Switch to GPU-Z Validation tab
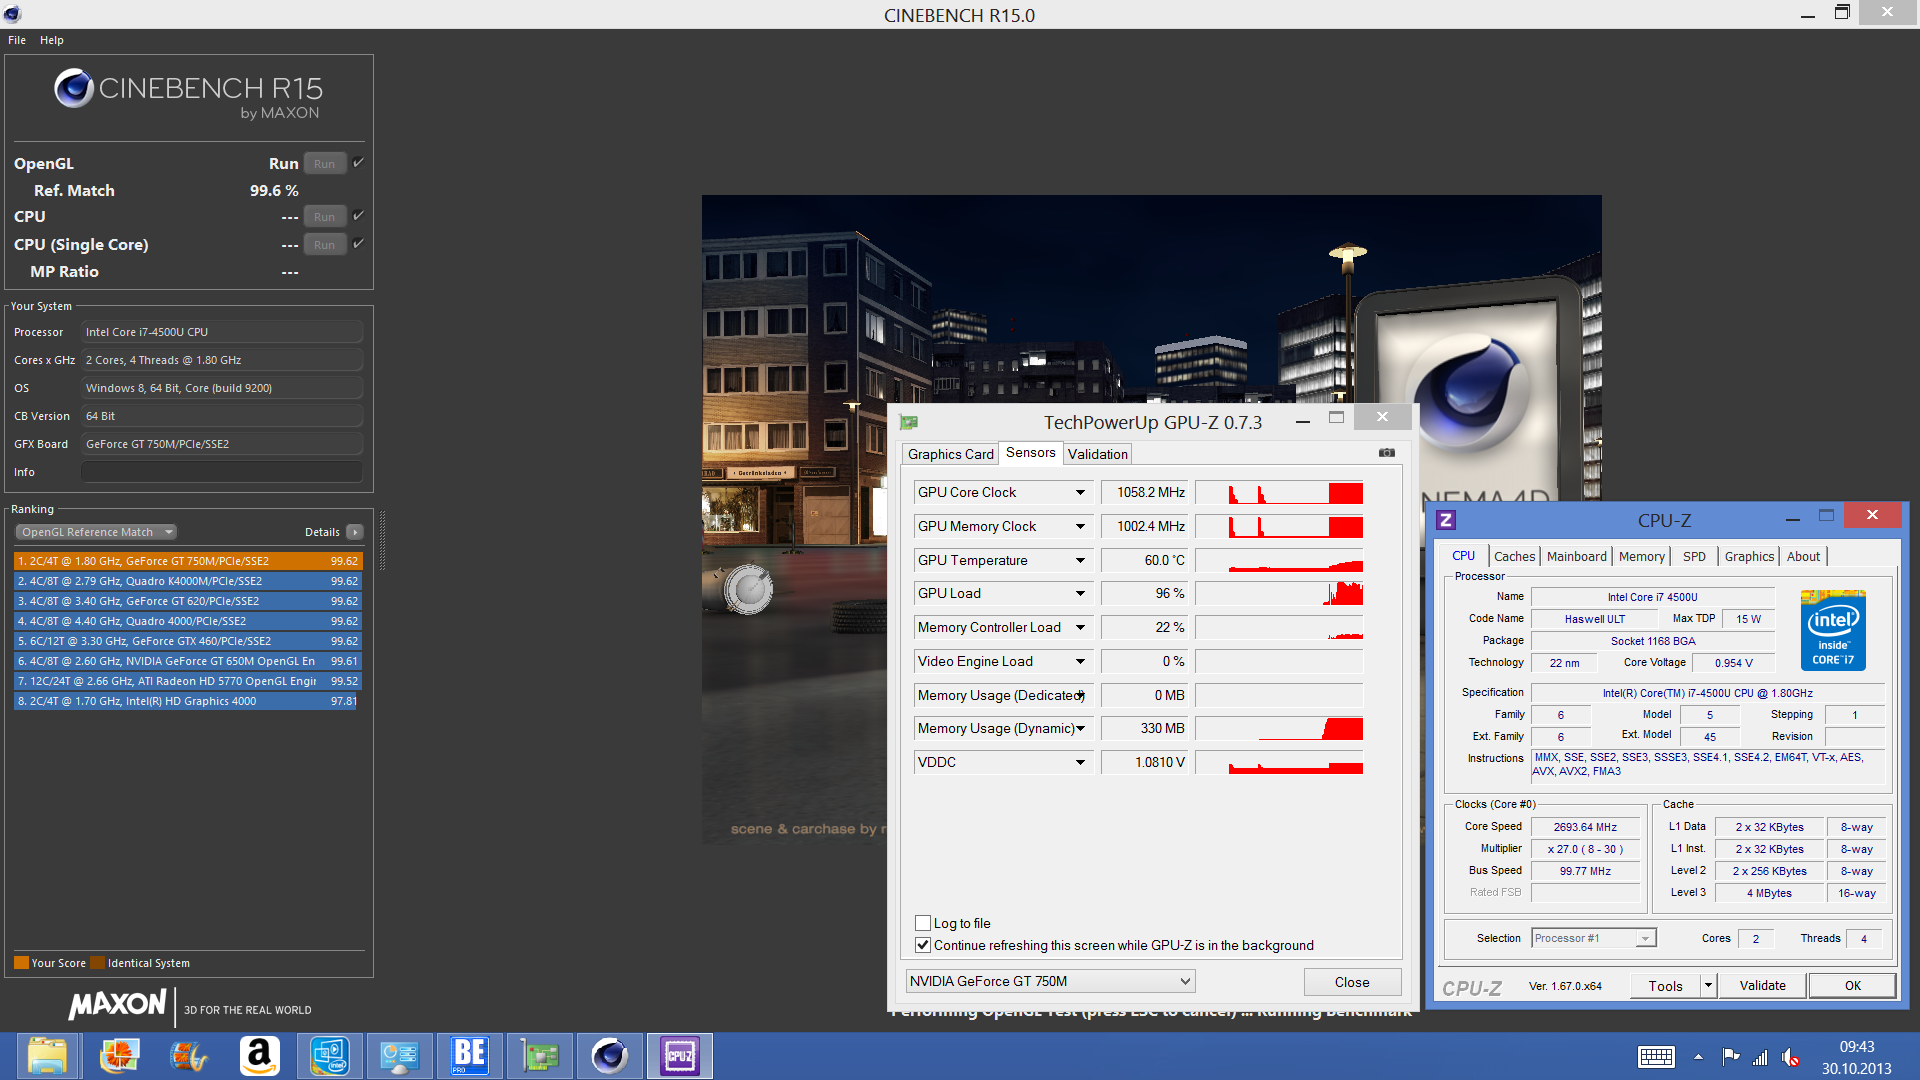This screenshot has height=1080, width=1920. pyautogui.click(x=1097, y=454)
